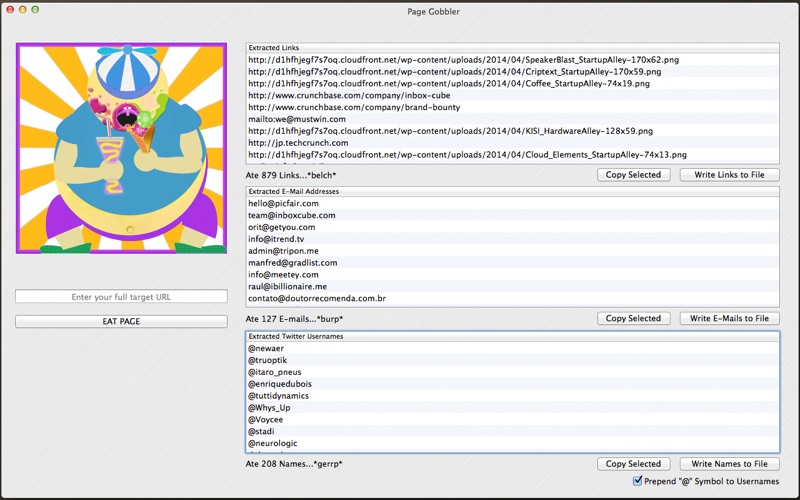Select hello@picfair.com in e-mail list
The image size is (800, 500).
point(512,203)
